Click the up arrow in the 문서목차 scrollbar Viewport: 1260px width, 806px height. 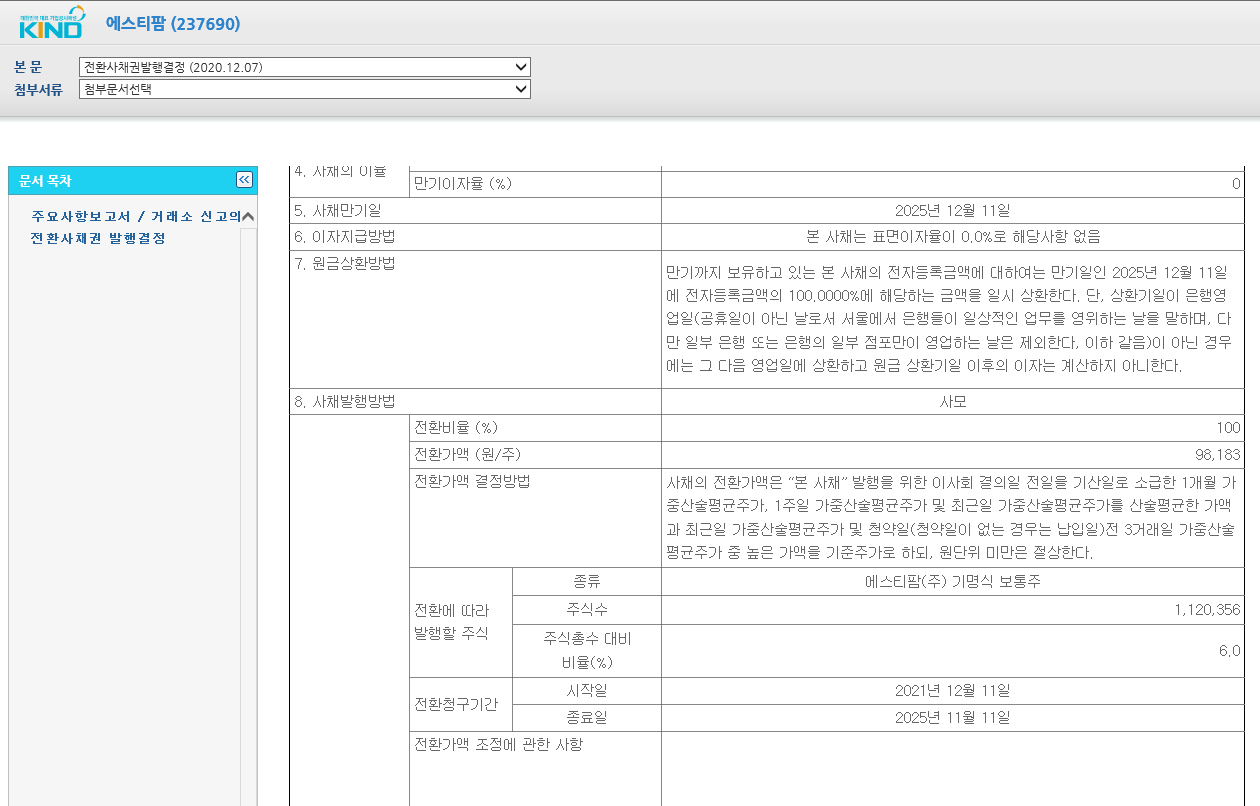[x=248, y=217]
